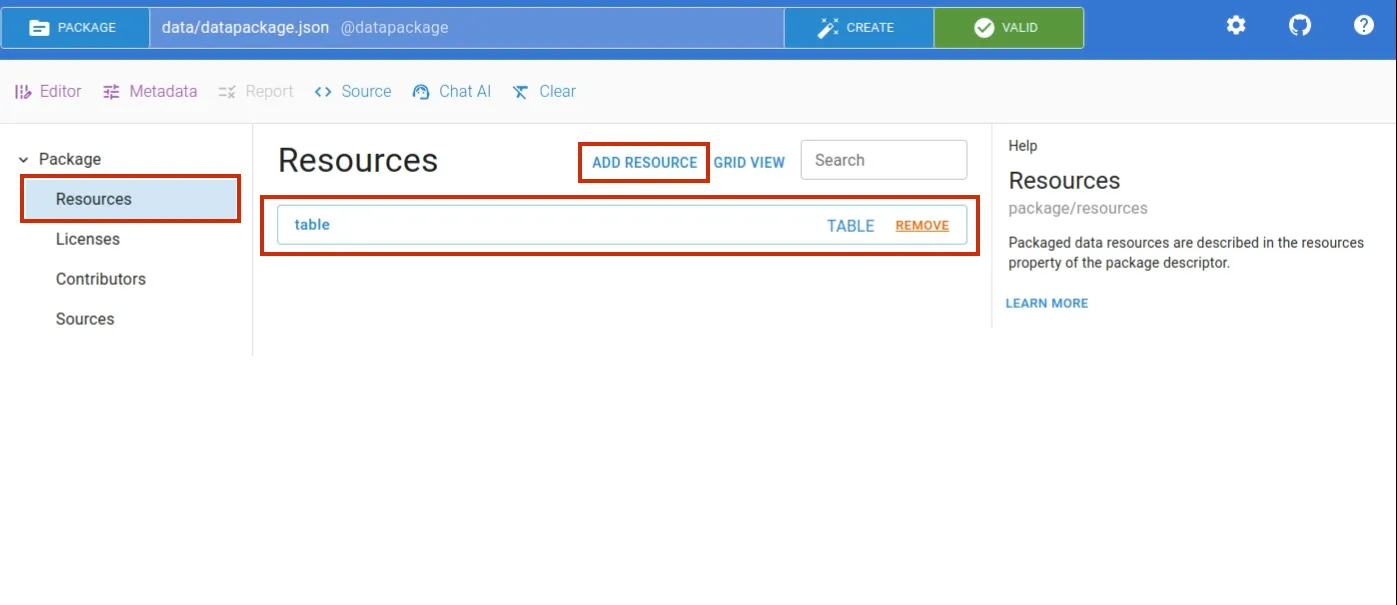Click the resource Search field
Screen dimensions: 1397x605
click(884, 160)
